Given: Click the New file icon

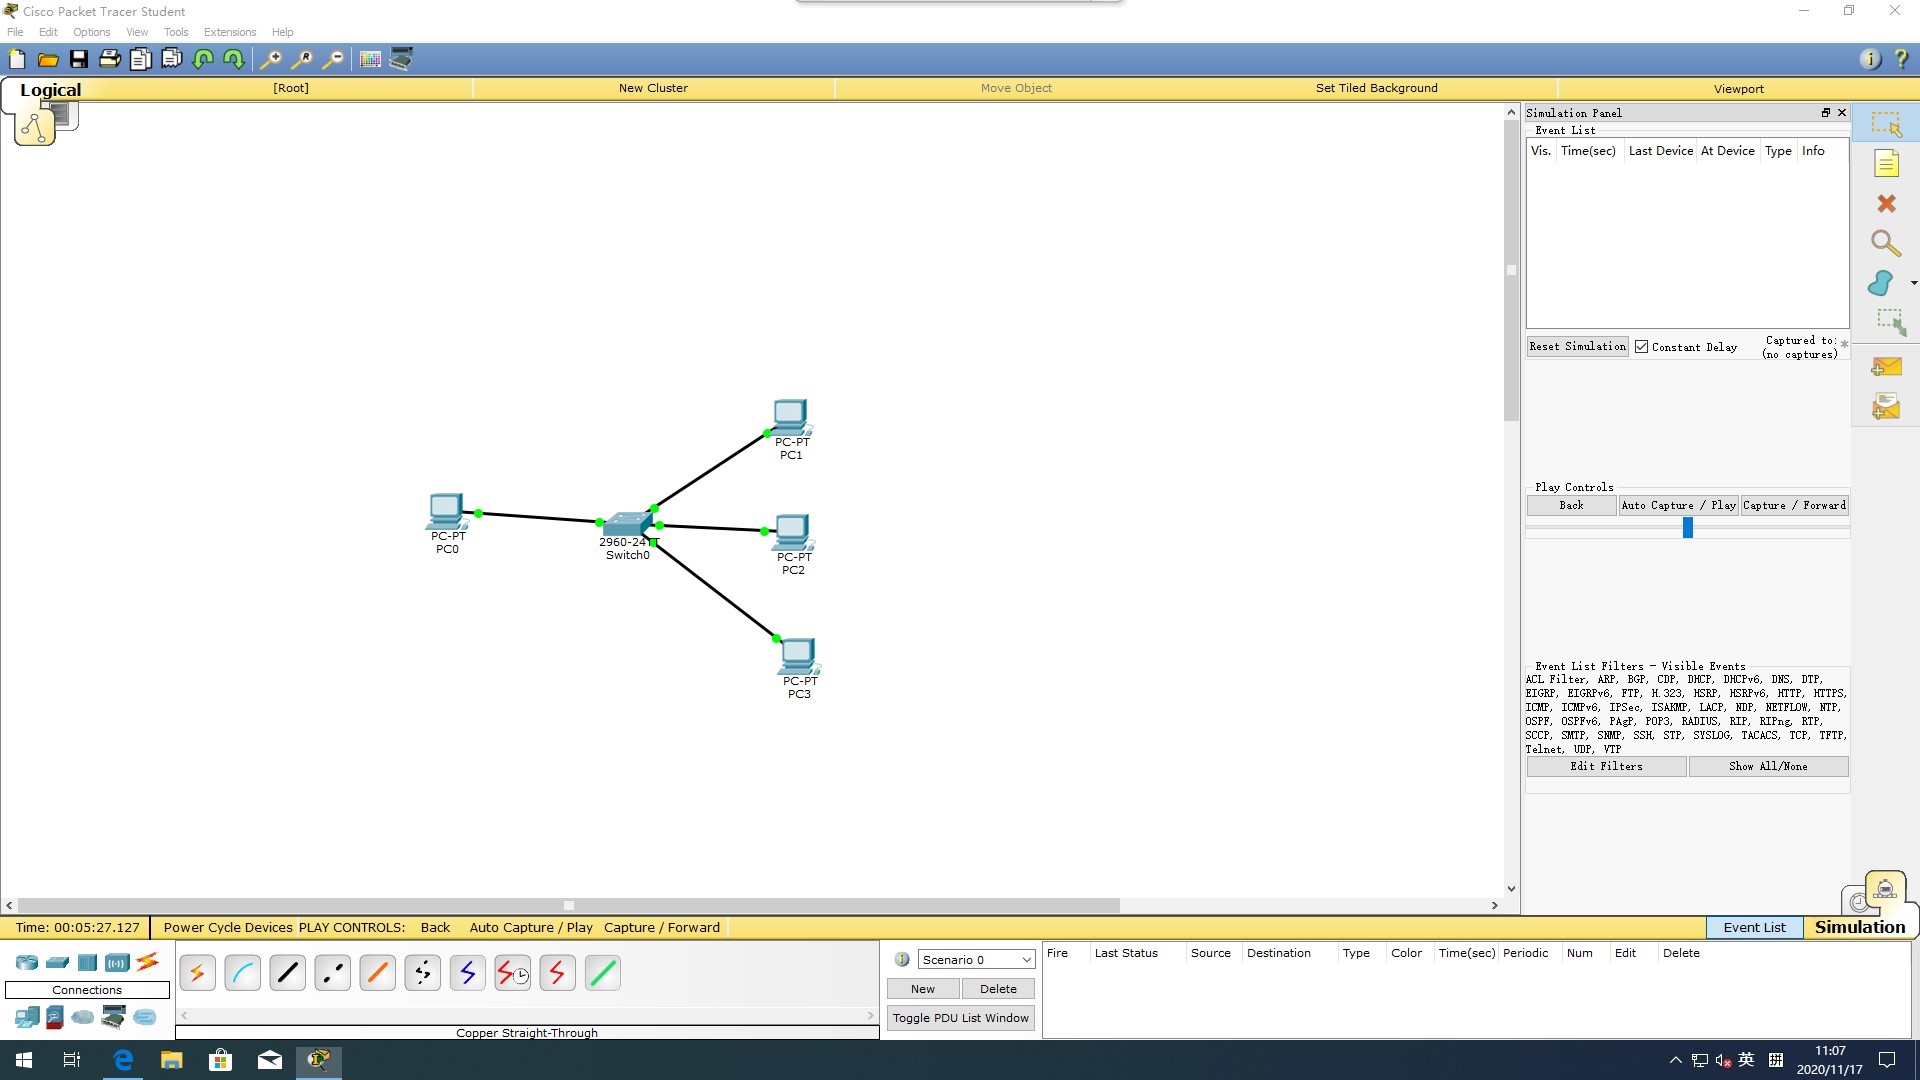Looking at the screenshot, I should point(17,59).
